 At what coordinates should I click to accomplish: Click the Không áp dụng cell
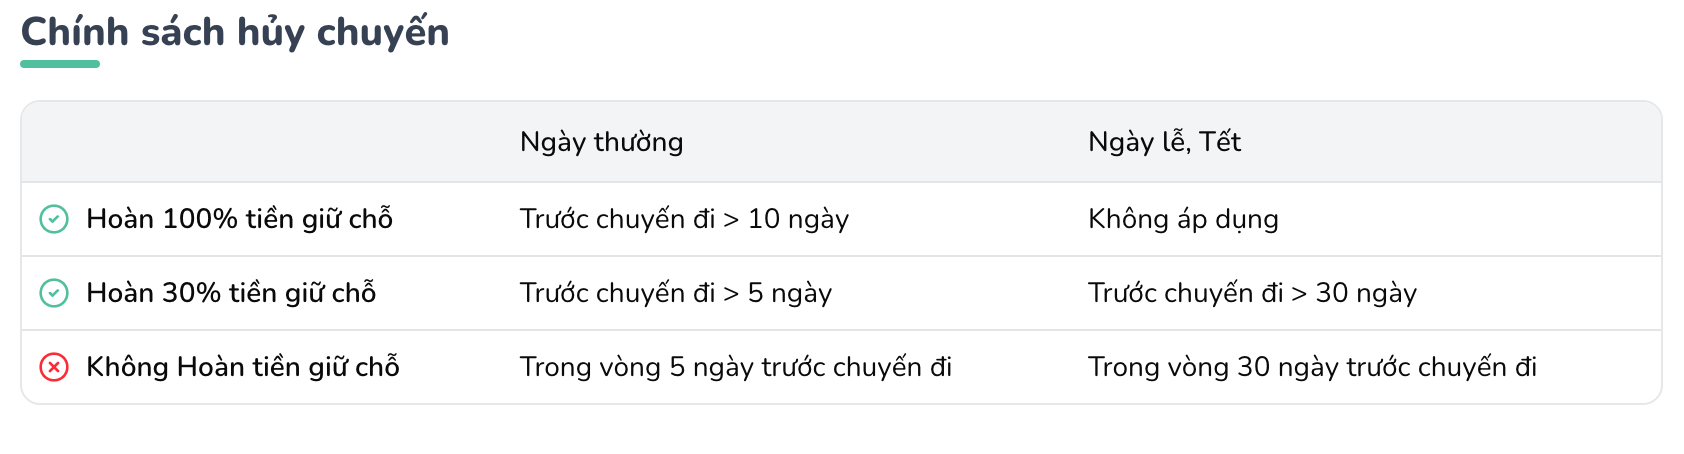click(x=1183, y=219)
